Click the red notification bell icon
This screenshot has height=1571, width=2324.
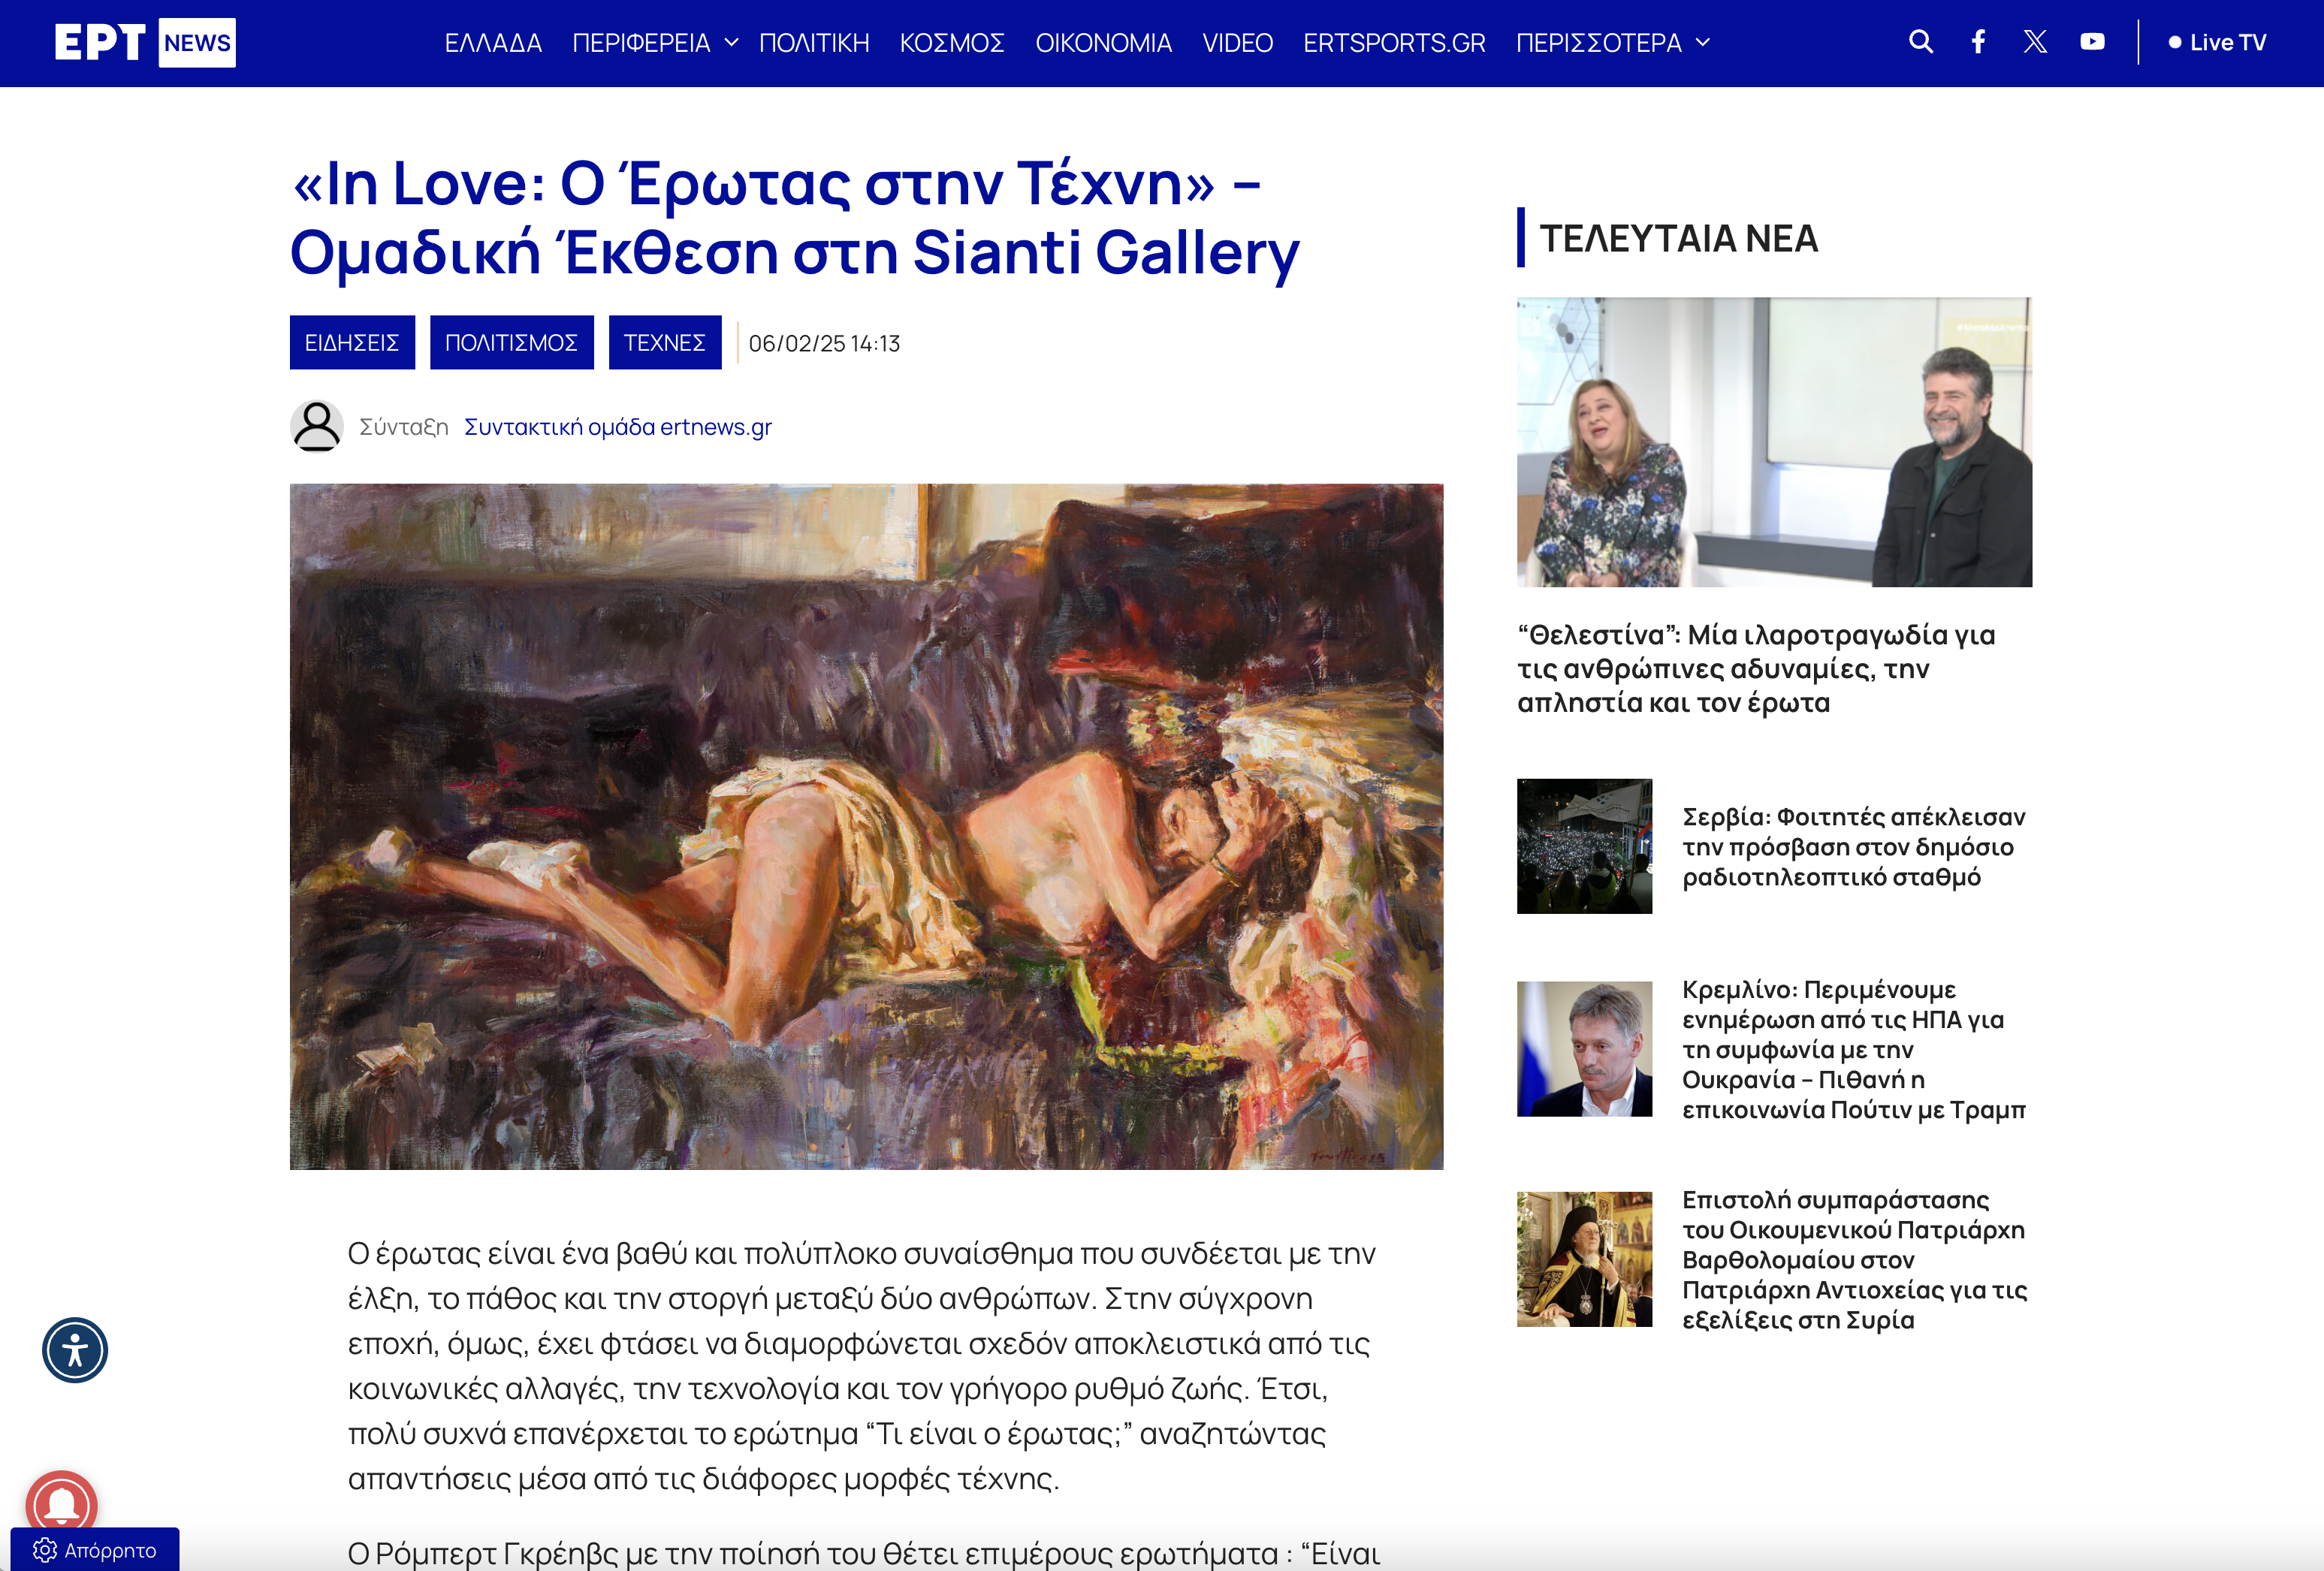(61, 1503)
